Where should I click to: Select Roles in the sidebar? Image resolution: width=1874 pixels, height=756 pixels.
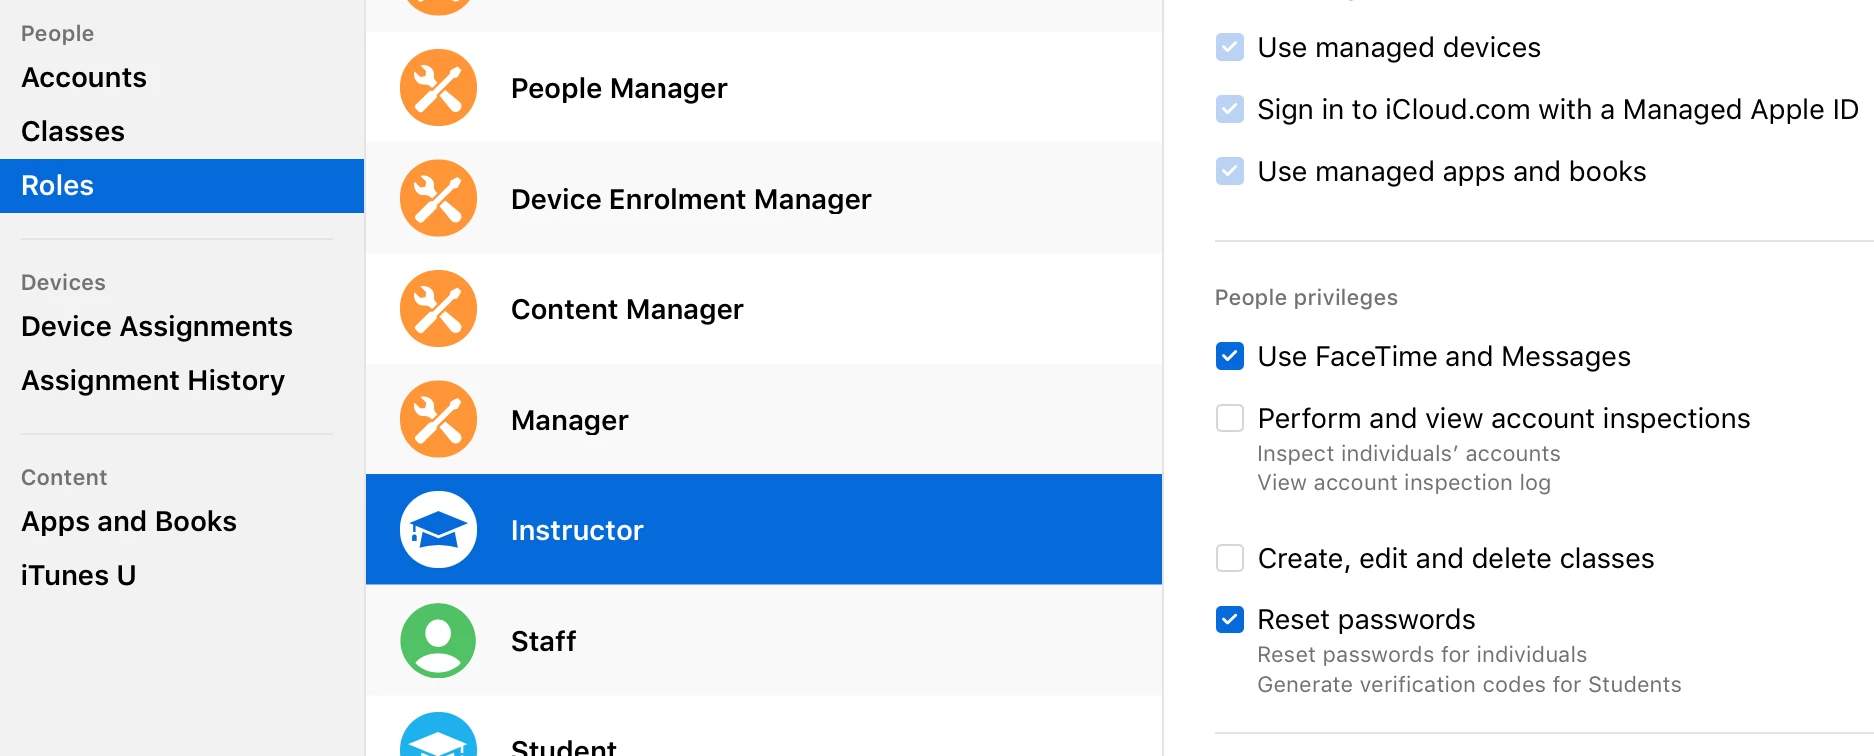pos(58,186)
